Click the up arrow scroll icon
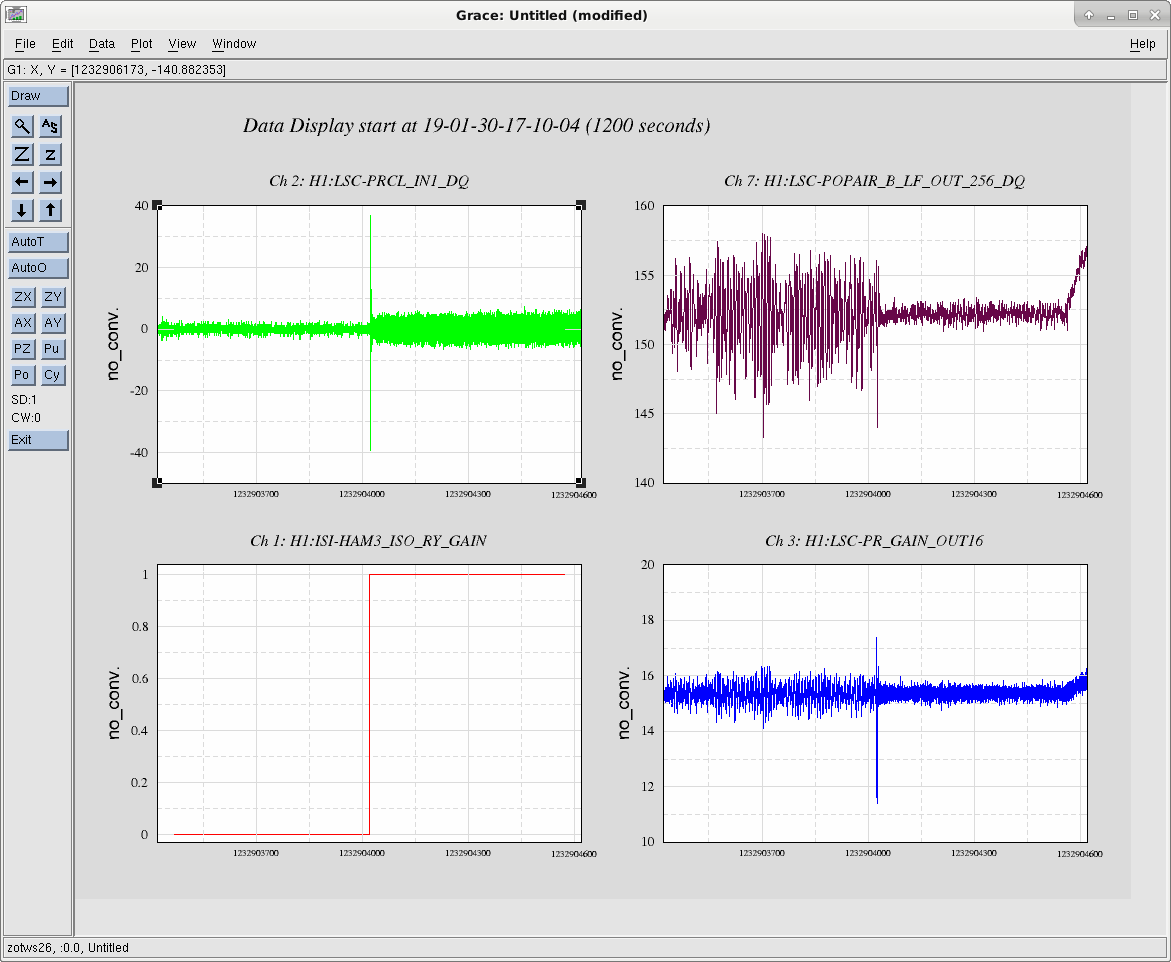The image size is (1171, 962). coord(50,211)
